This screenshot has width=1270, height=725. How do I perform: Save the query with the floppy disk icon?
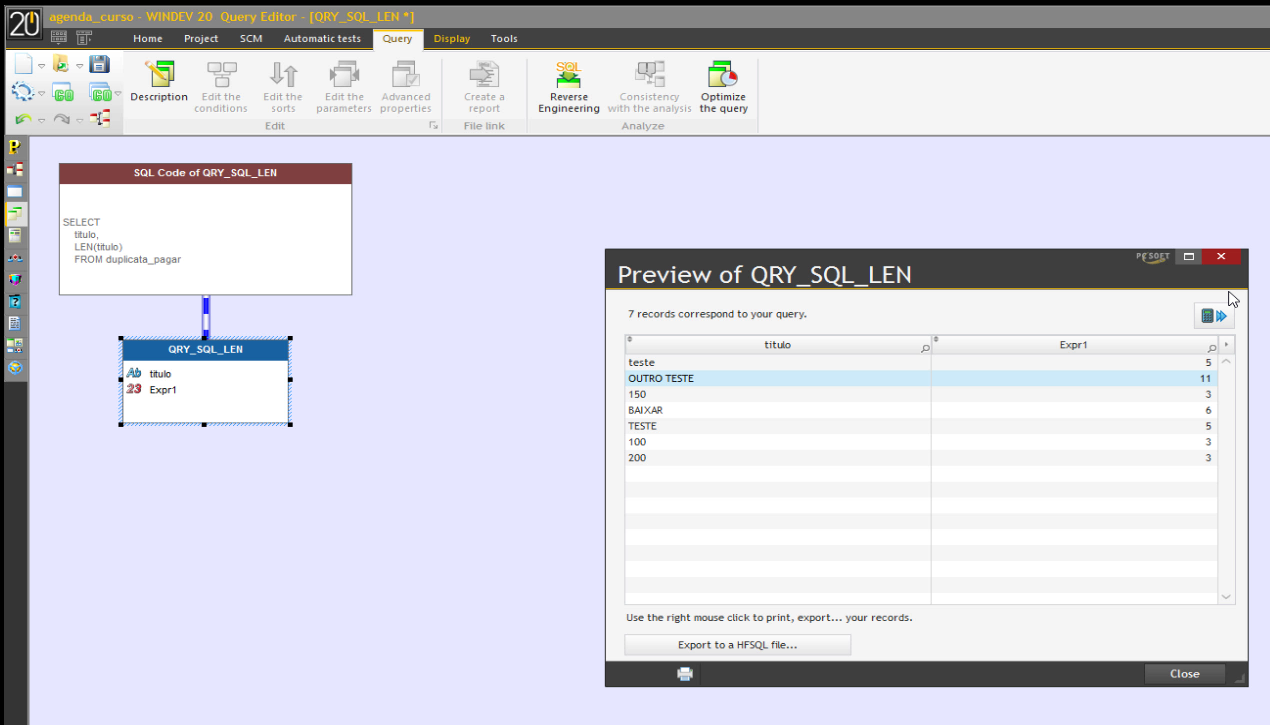pos(100,64)
